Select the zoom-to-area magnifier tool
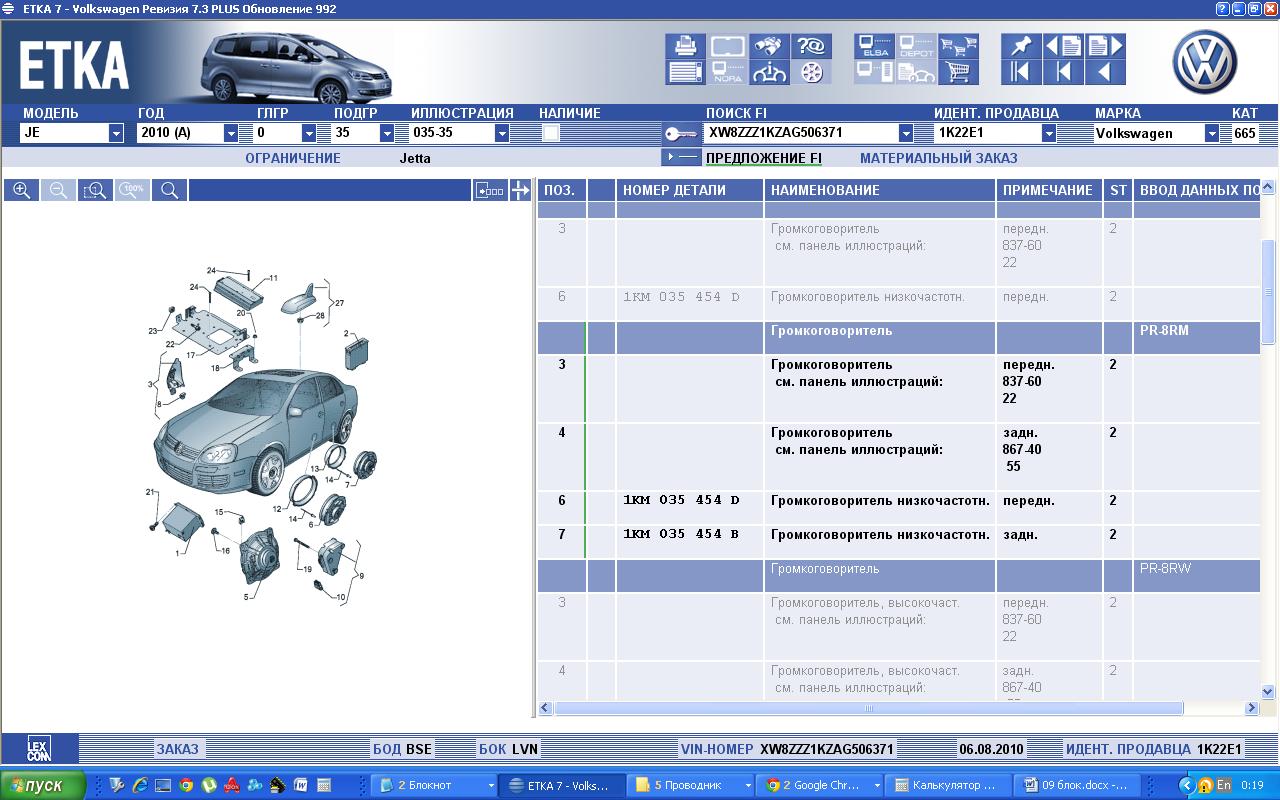 [95, 190]
